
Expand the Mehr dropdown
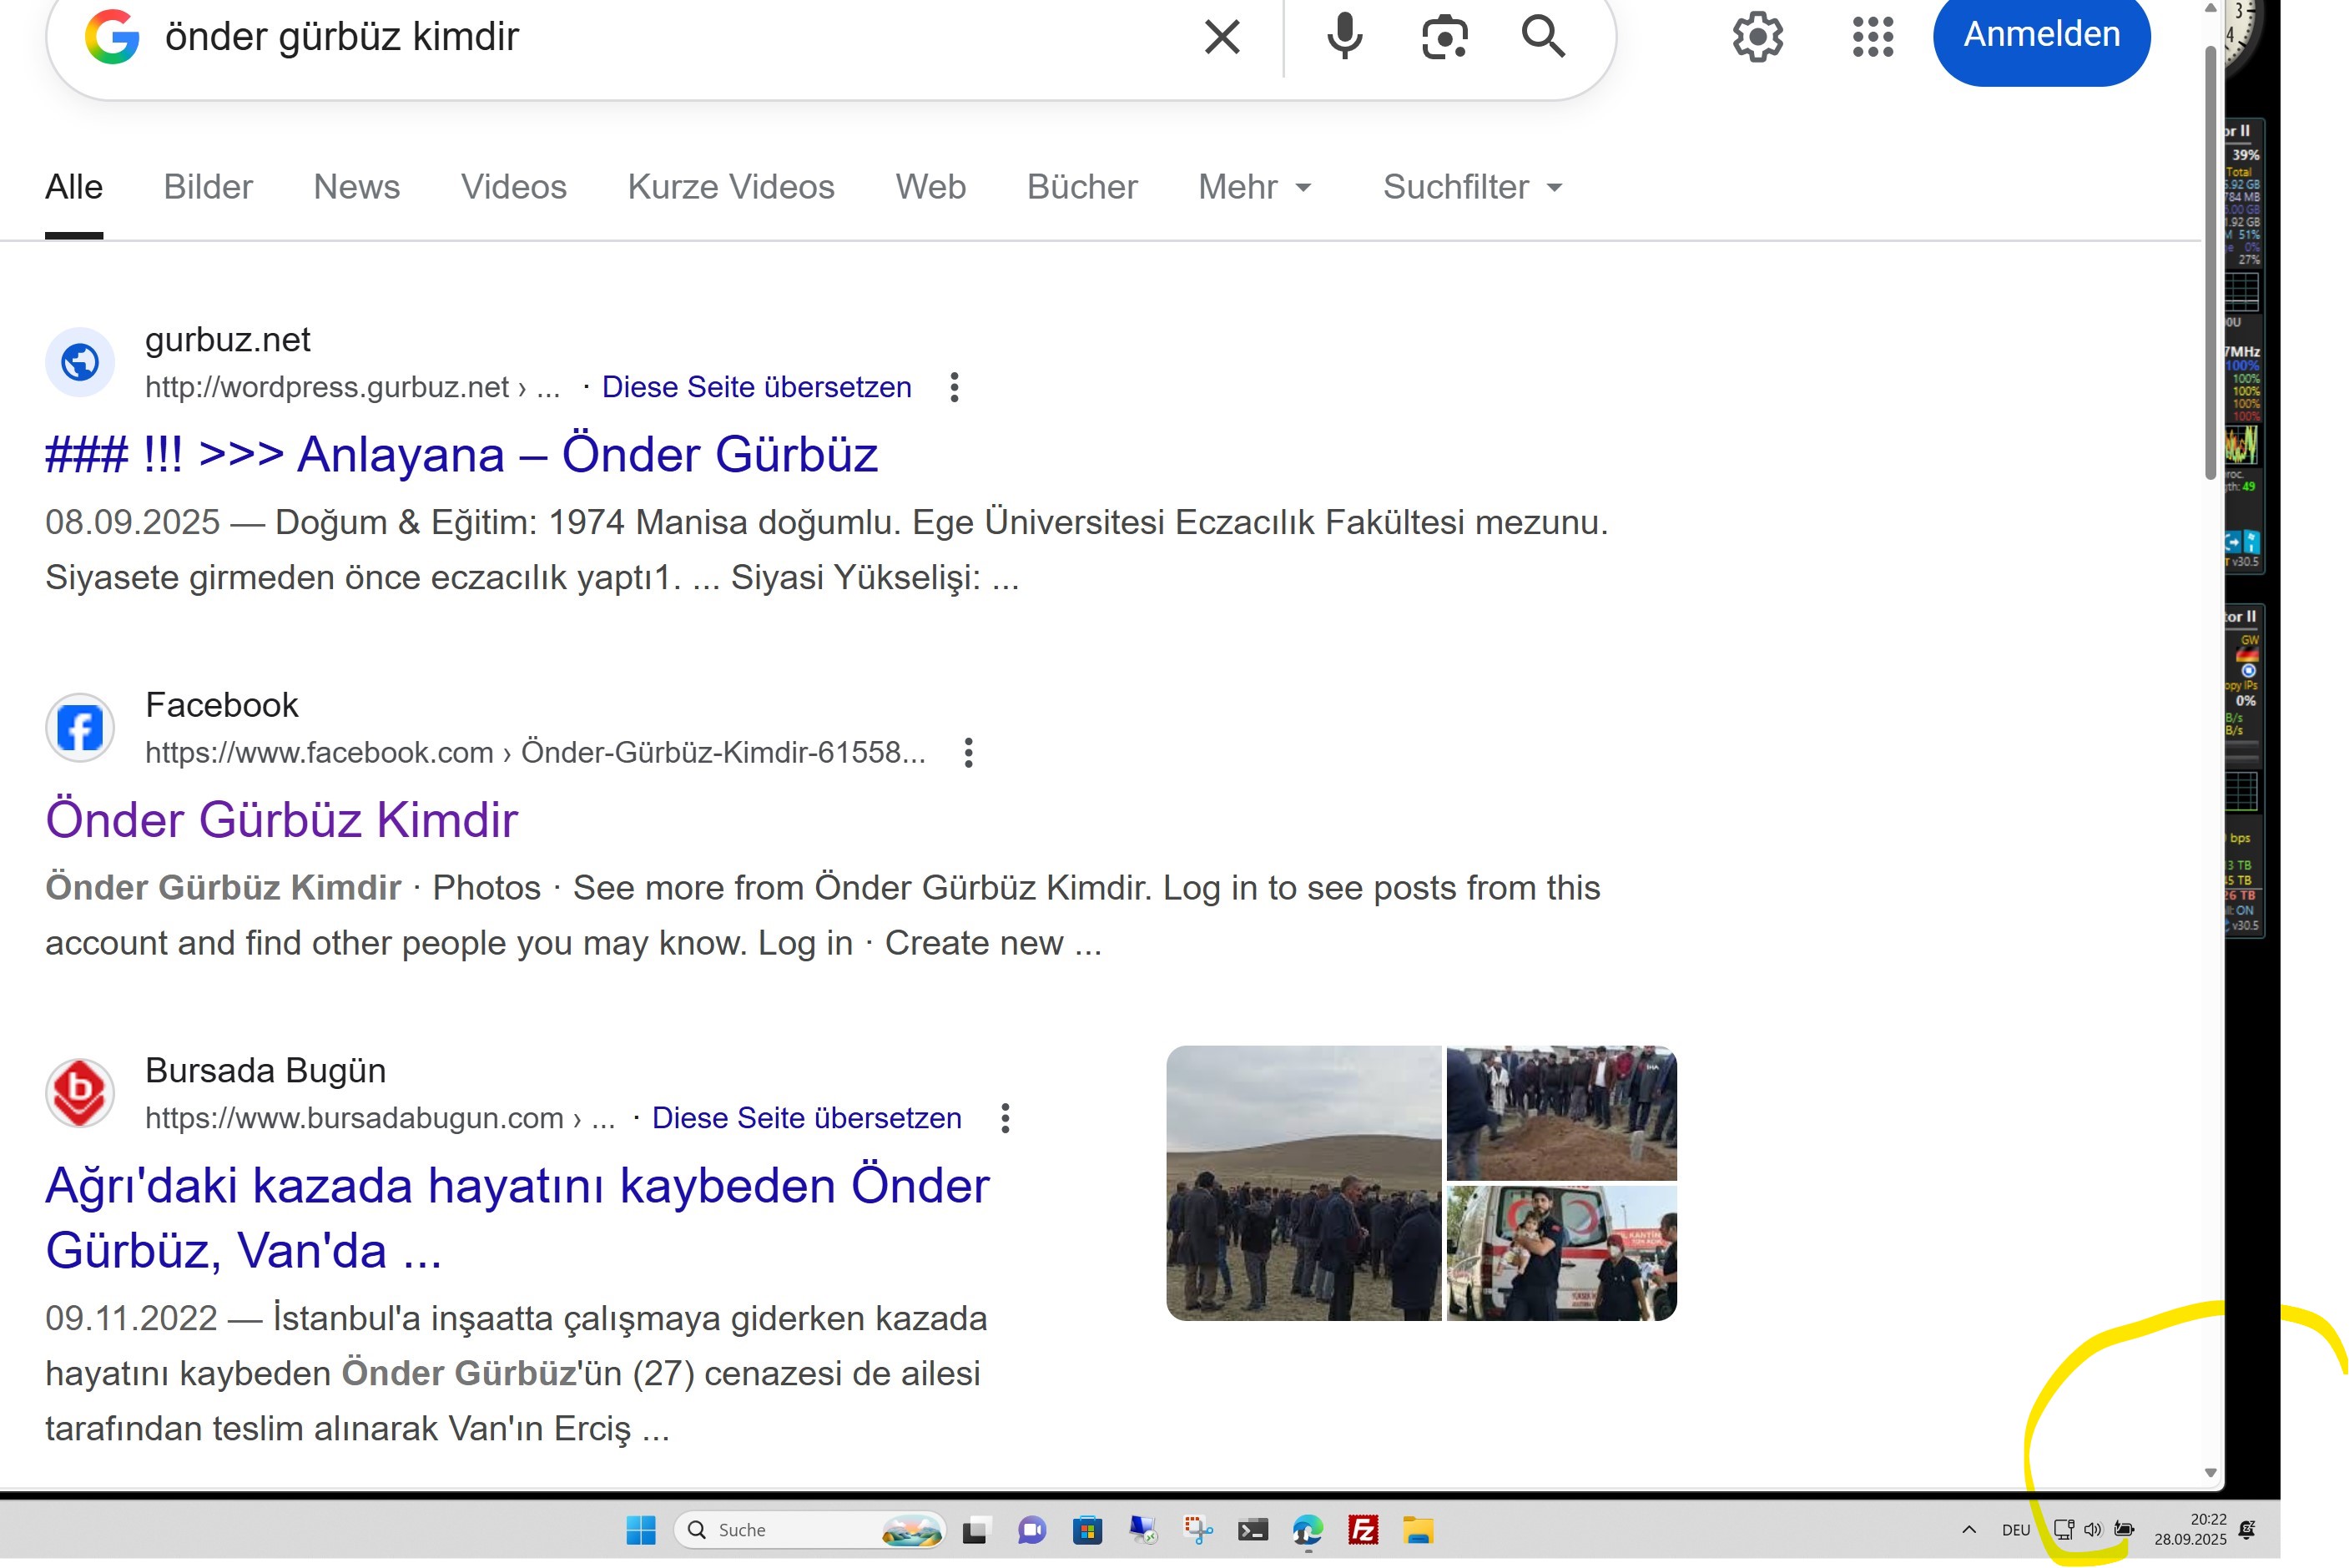(x=1254, y=187)
